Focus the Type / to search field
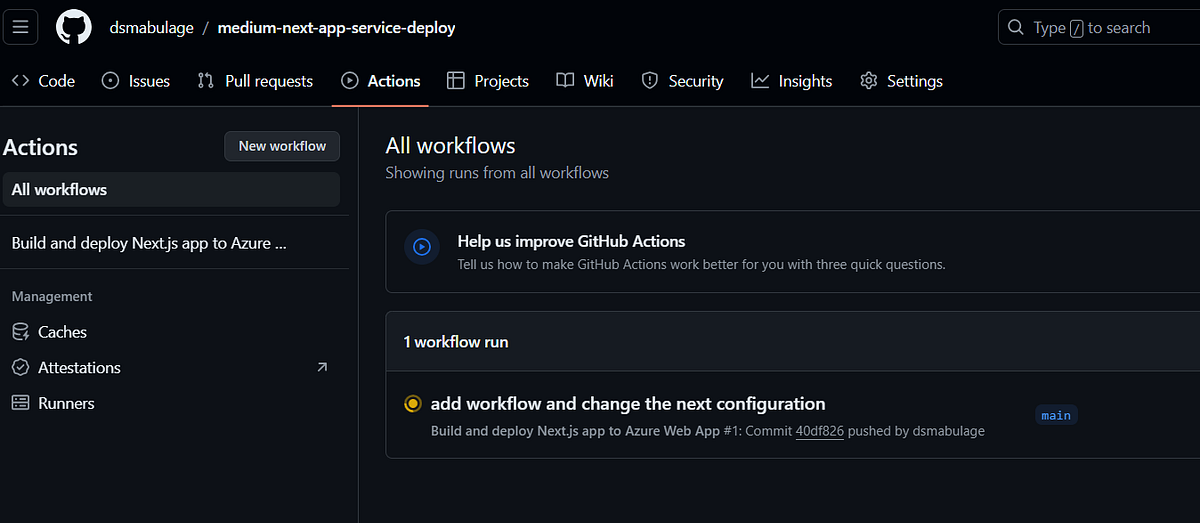The image size is (1200, 523). (1100, 27)
